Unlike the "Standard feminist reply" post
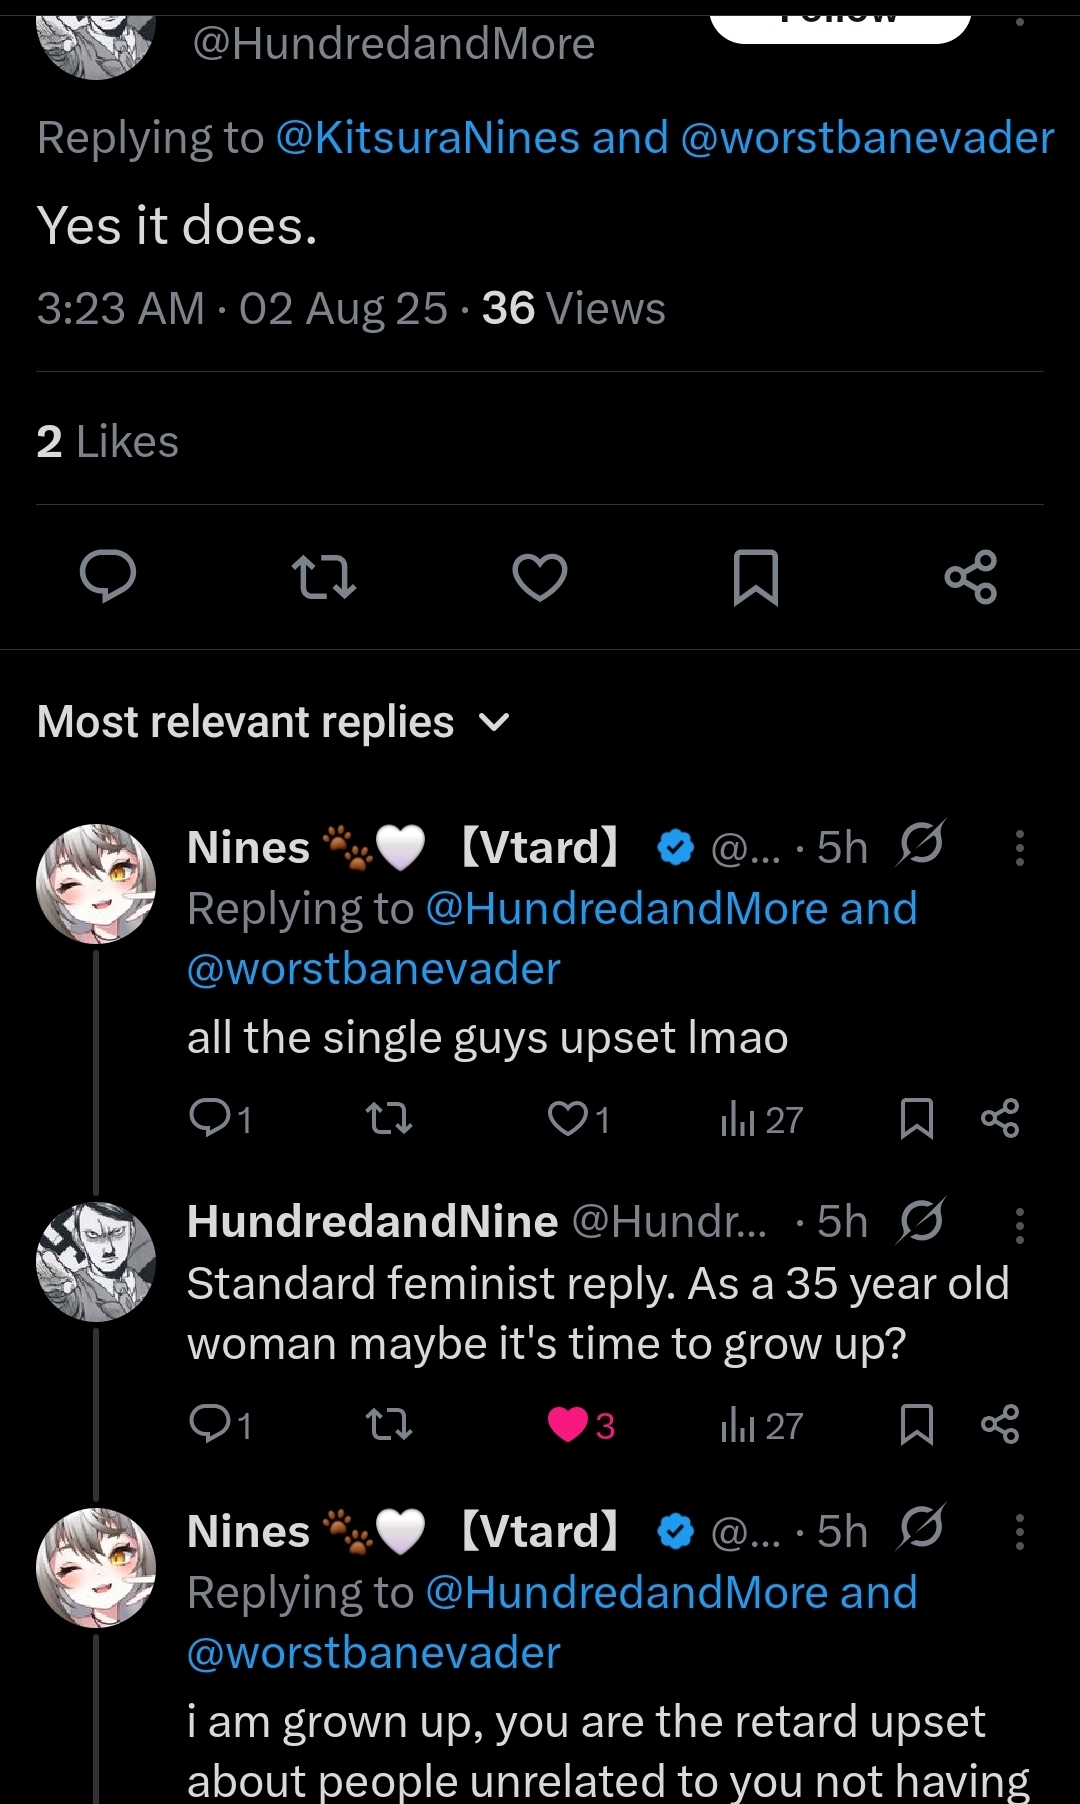The height and width of the screenshot is (1804, 1080). tap(568, 1425)
